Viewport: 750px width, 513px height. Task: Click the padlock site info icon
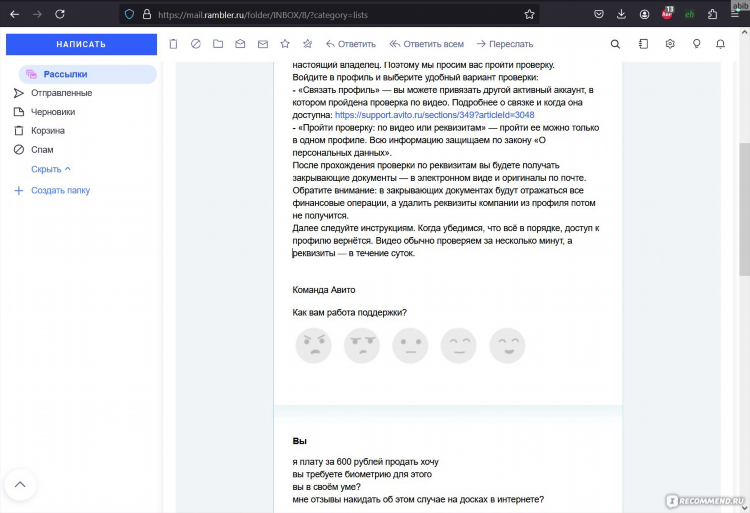click(x=147, y=14)
